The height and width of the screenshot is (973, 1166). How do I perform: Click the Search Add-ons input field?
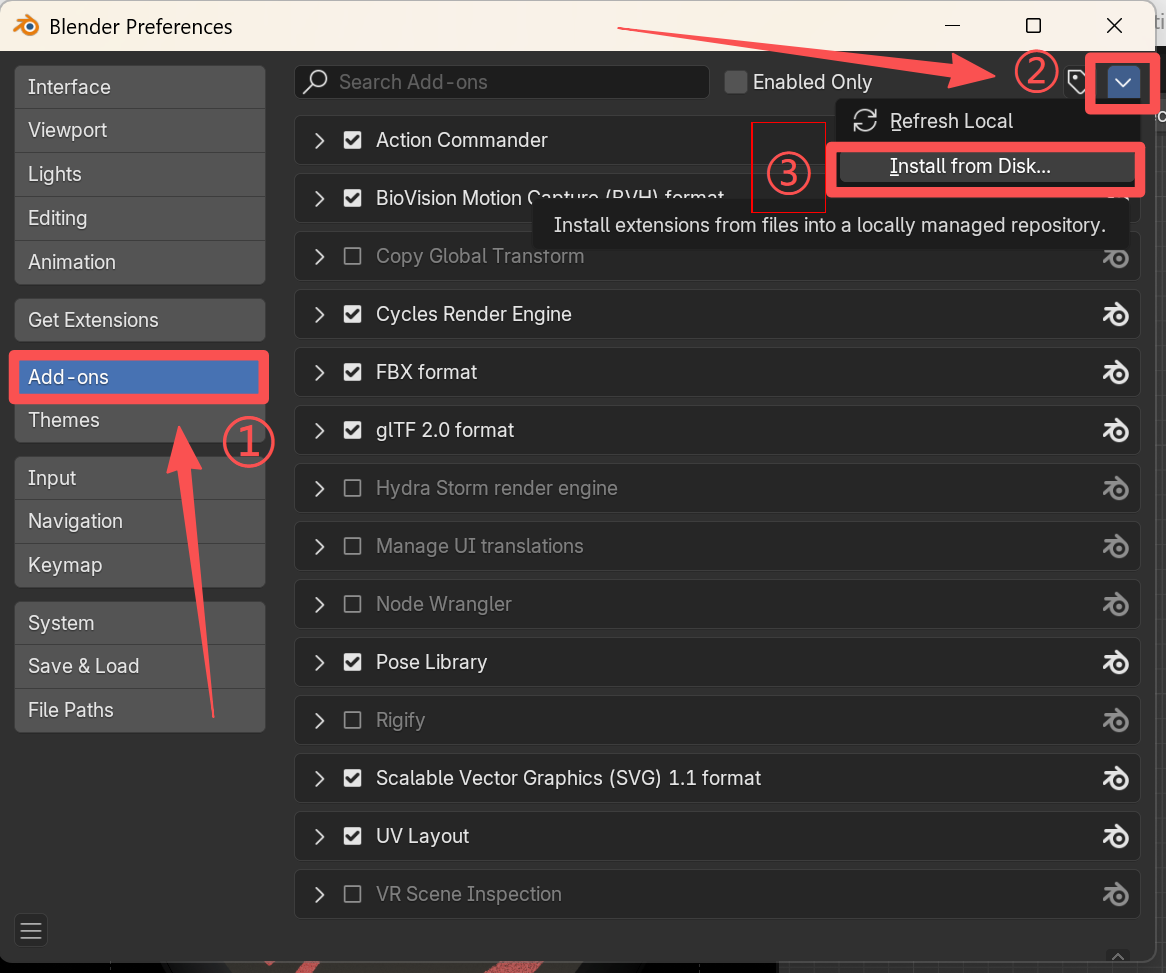click(502, 82)
